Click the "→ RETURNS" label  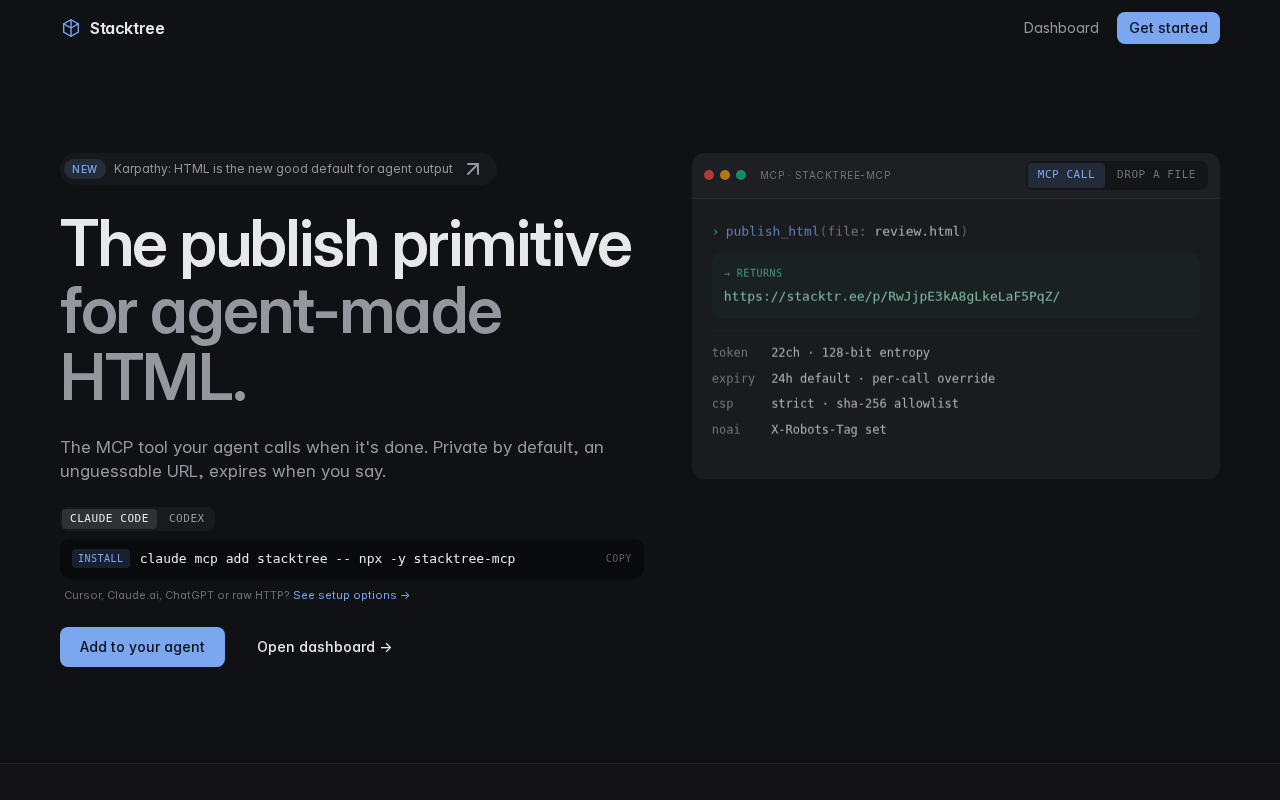tap(753, 273)
